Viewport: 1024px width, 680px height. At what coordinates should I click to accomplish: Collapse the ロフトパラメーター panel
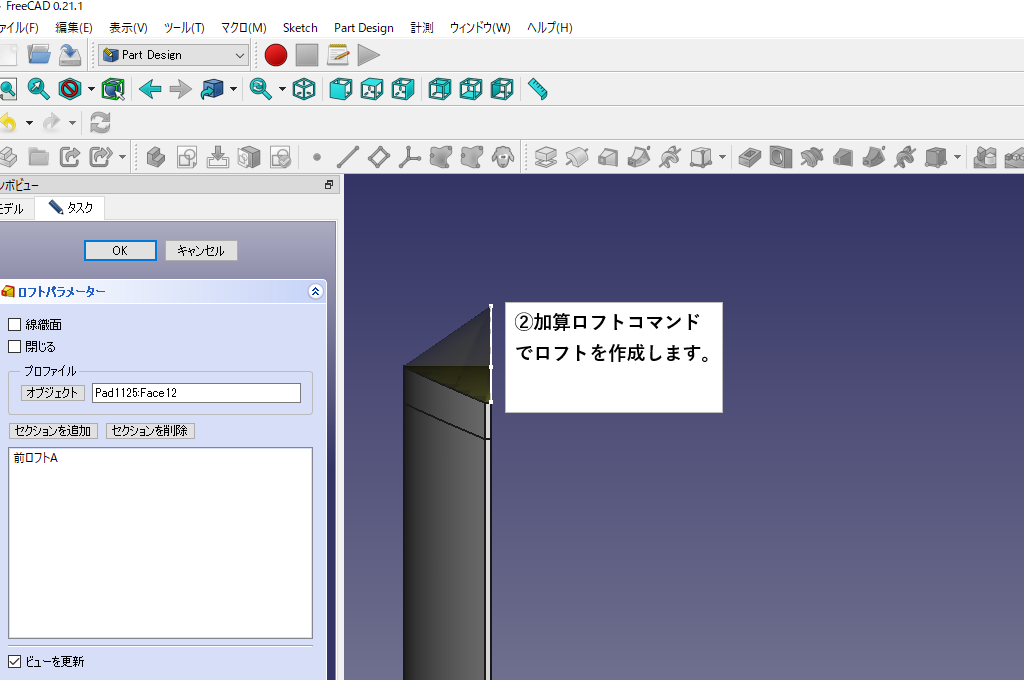(315, 292)
